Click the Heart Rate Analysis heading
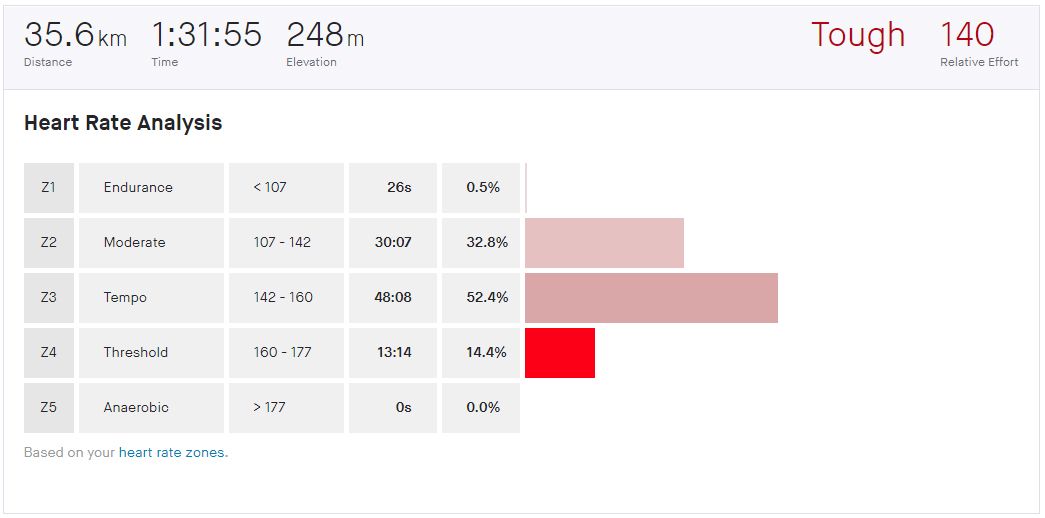Viewport: 1045px width, 518px height. click(x=123, y=123)
